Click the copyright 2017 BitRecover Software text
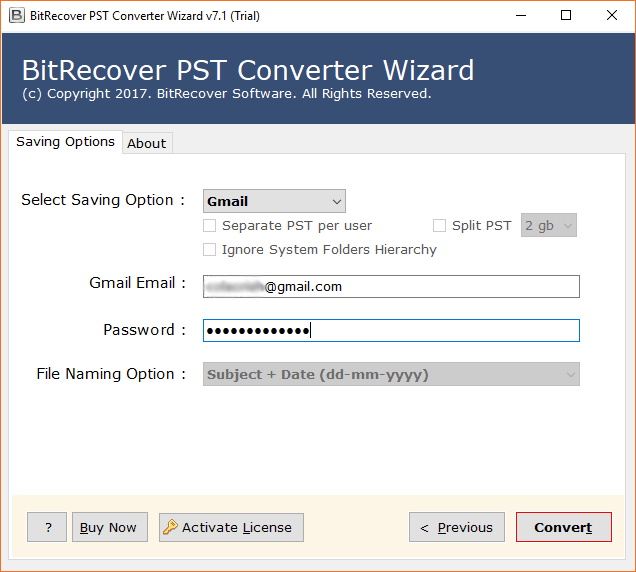 tap(227, 94)
